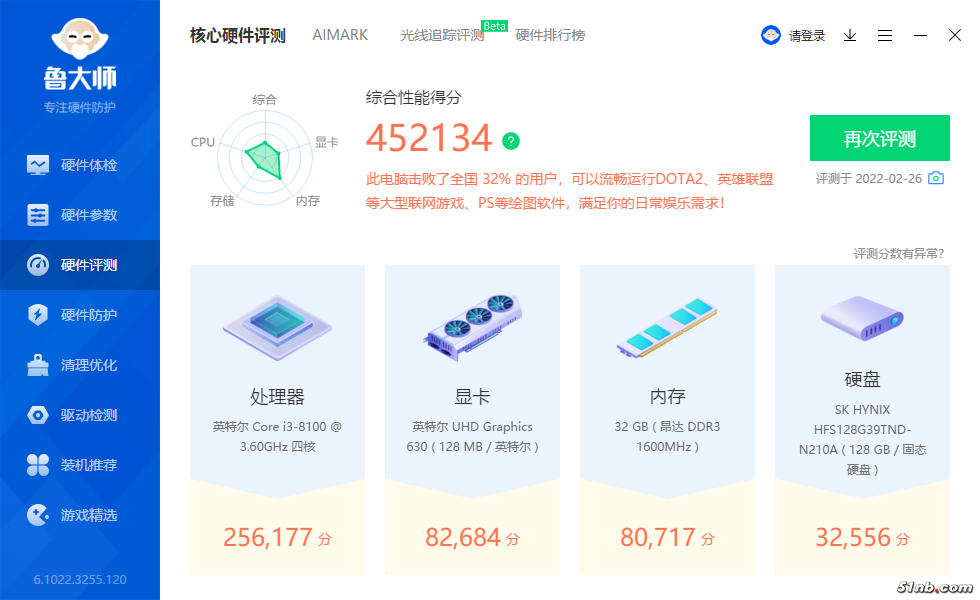Select the 游戏精选 menu label

click(89, 515)
